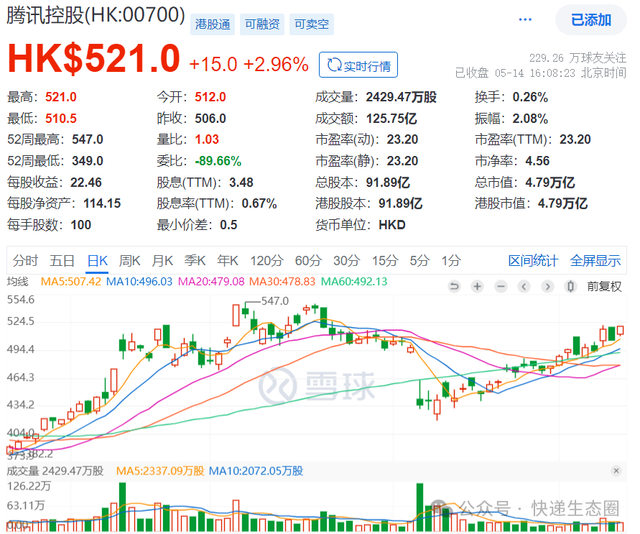The height and width of the screenshot is (534, 640).
Task: Click the stock title 腾讯控股(HK:00700)
Action: 96,16
